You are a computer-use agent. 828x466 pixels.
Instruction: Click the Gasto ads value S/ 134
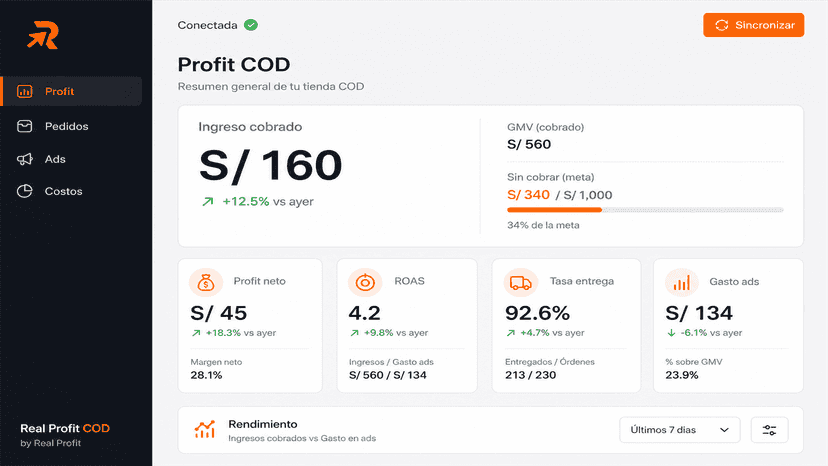point(699,313)
